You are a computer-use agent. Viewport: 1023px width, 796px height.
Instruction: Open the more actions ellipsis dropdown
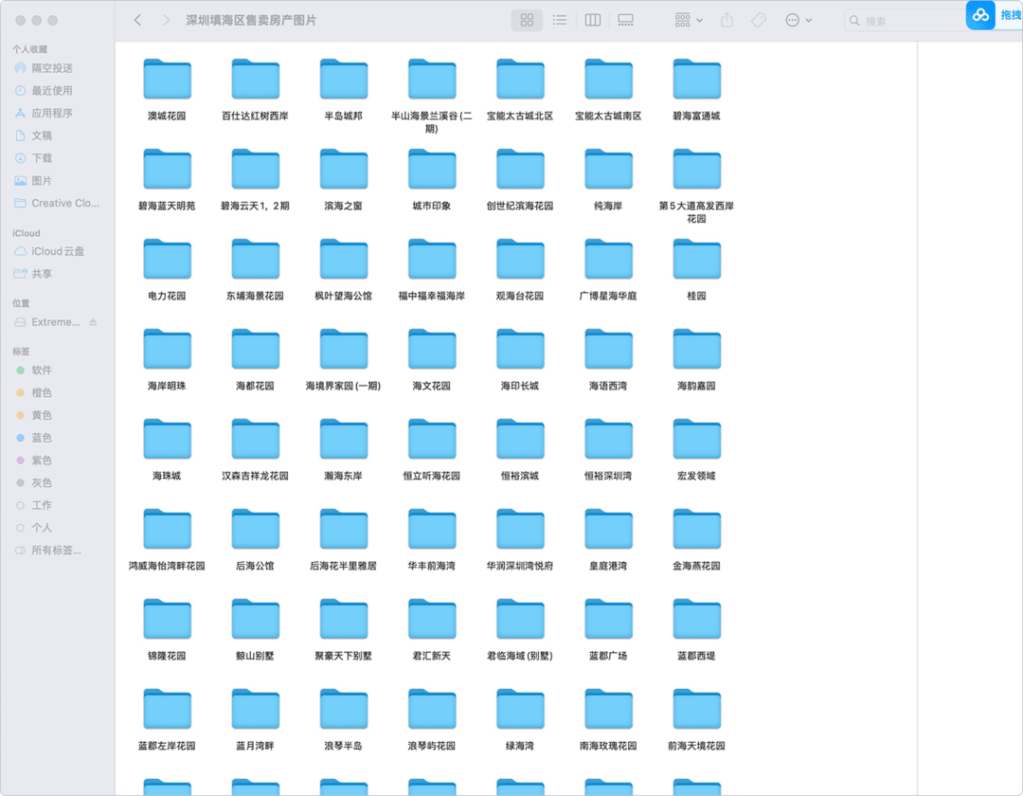798,20
